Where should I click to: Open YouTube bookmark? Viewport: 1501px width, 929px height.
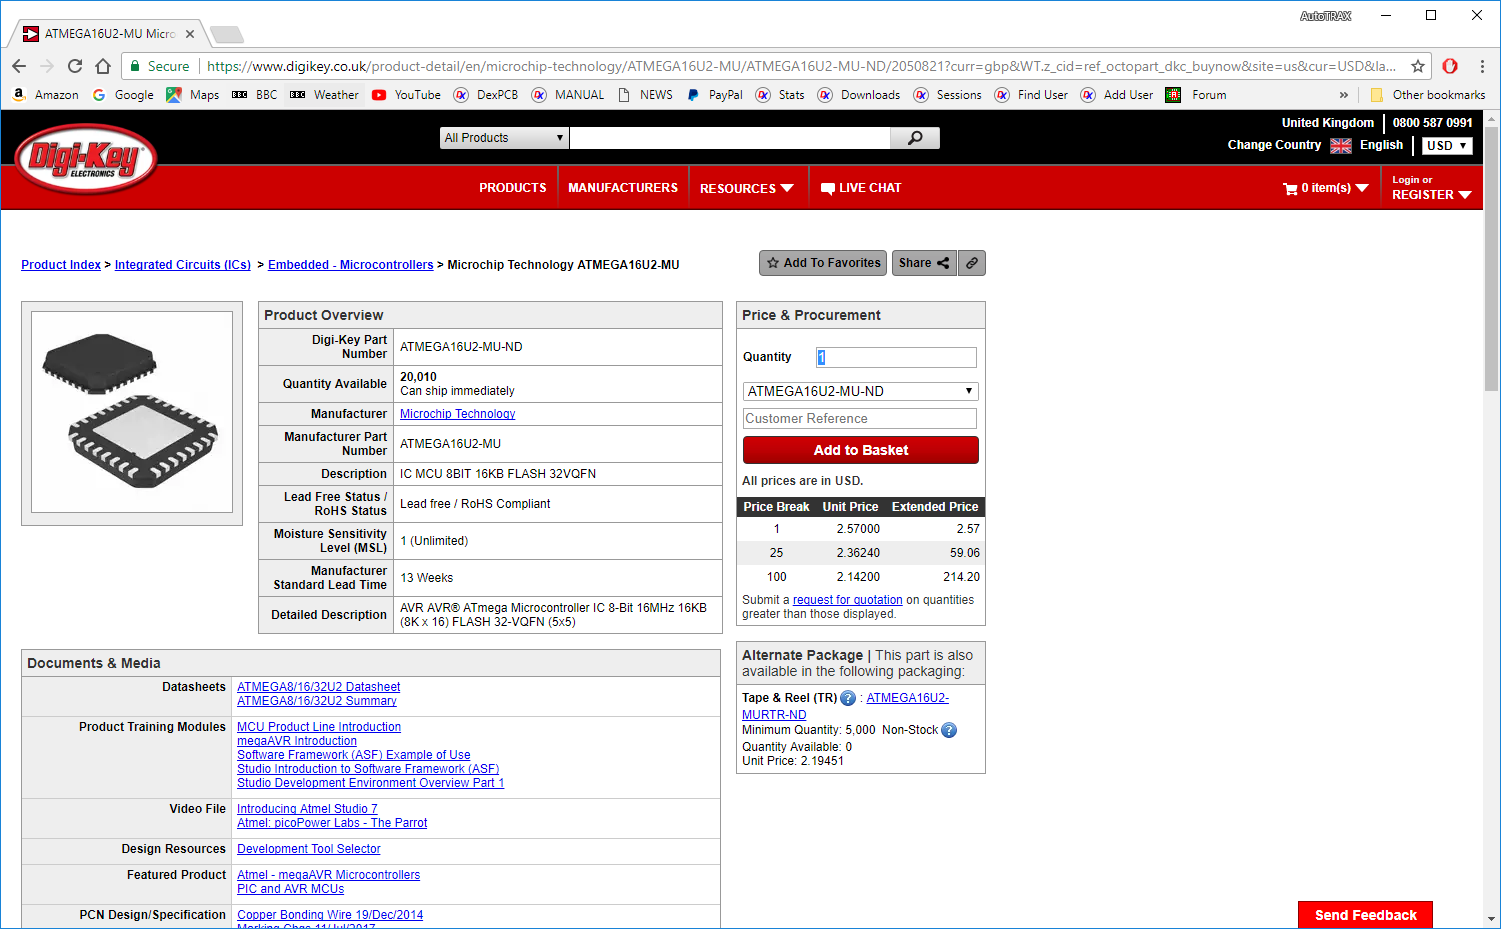pos(406,95)
